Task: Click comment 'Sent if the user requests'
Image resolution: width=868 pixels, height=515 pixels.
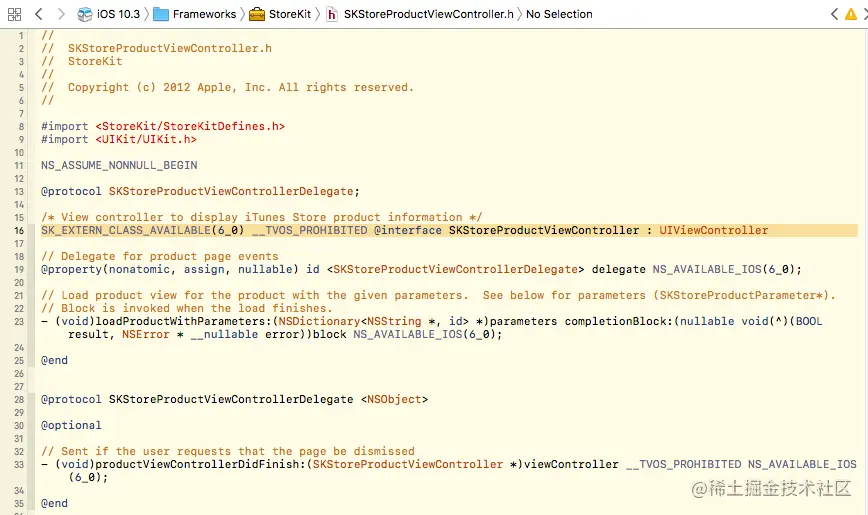Action: pos(228,451)
